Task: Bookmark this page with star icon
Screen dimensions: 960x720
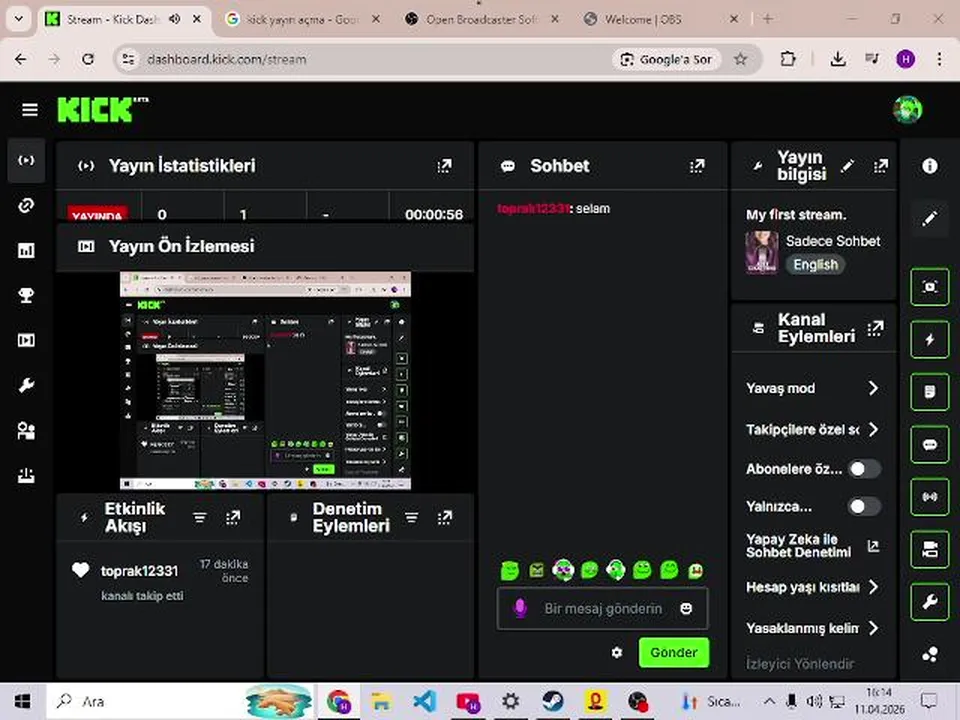Action: pos(740,59)
